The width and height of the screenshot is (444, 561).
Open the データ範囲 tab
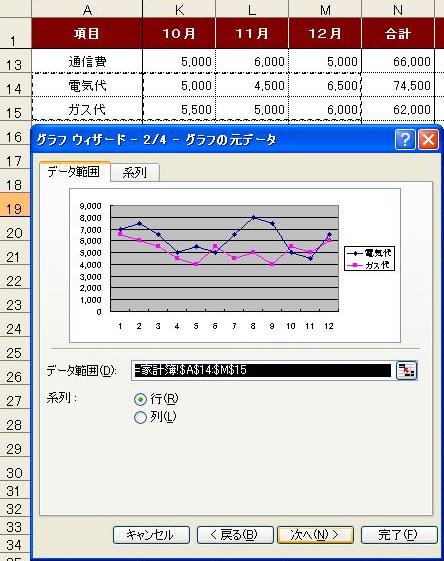click(x=74, y=172)
